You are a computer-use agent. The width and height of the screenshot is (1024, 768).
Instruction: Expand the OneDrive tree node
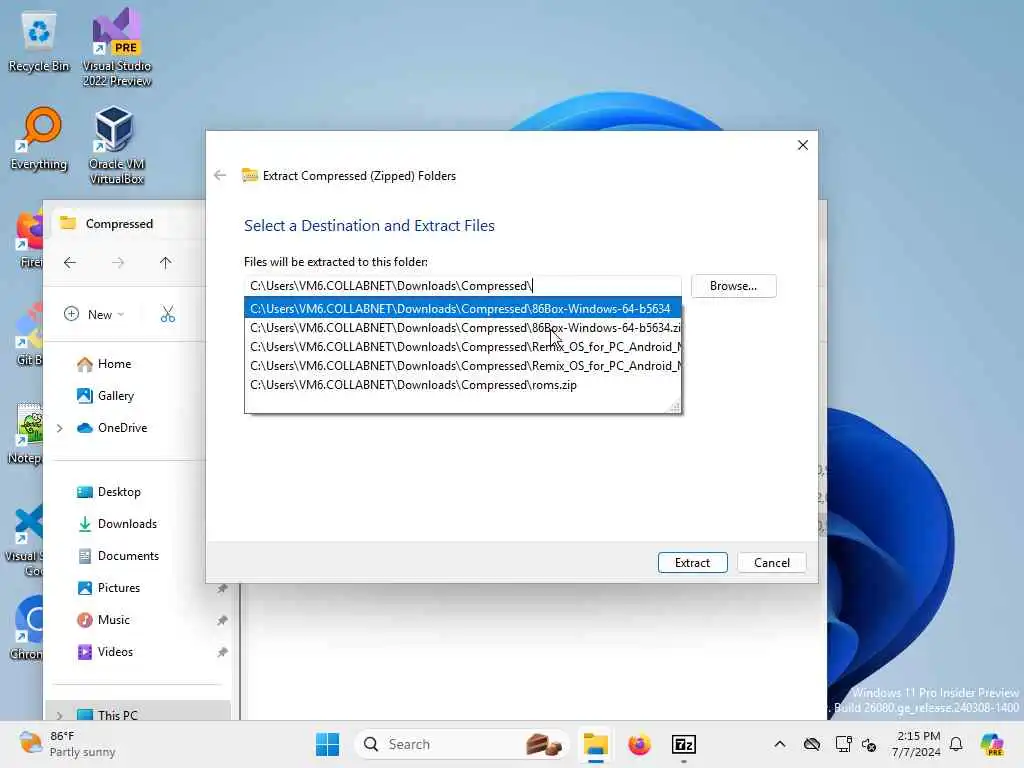(59, 428)
